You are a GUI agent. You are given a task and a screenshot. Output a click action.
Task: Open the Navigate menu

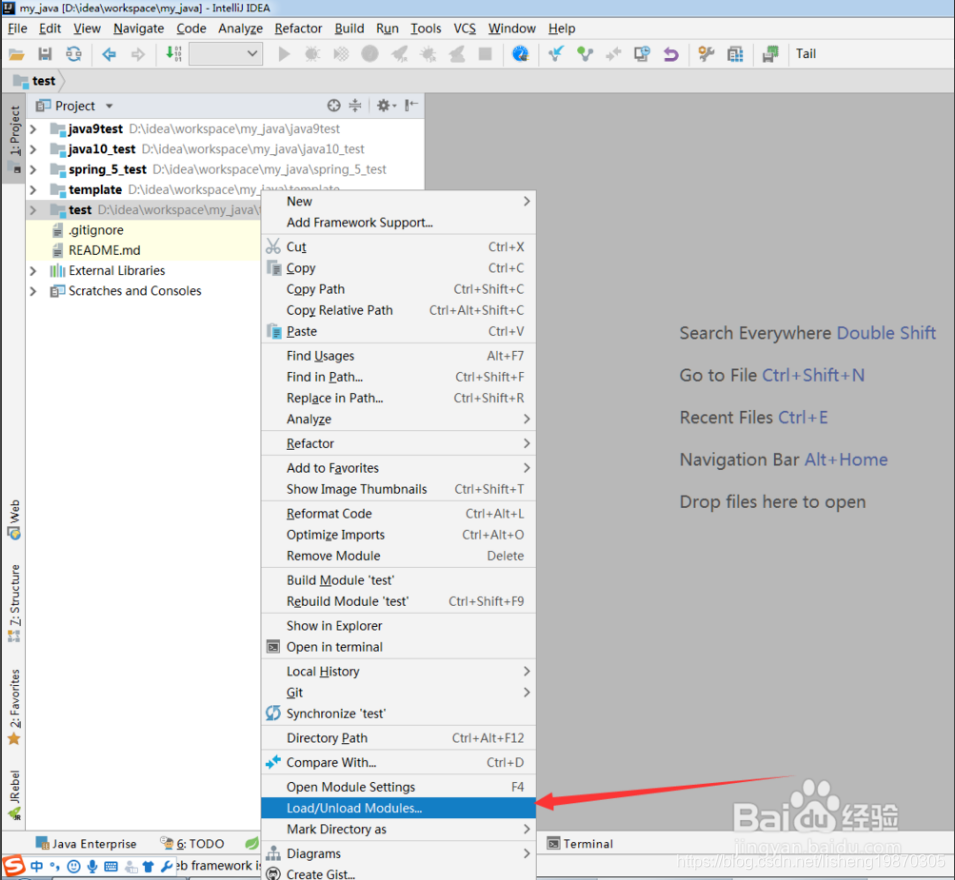(138, 29)
